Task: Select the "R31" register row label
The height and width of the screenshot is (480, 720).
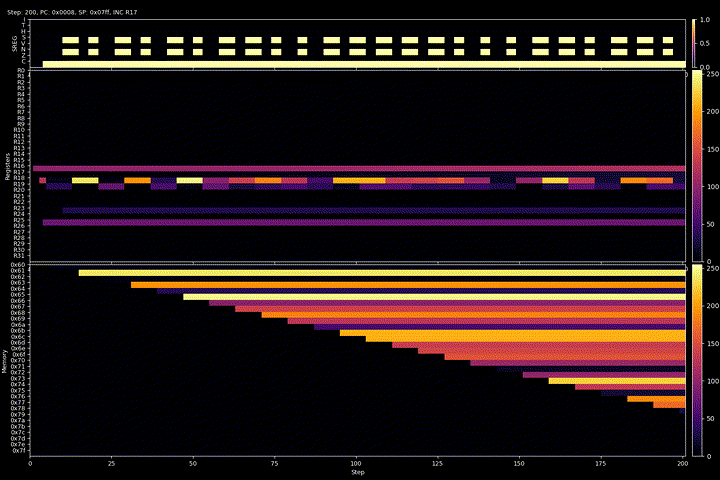Action: click(19, 255)
